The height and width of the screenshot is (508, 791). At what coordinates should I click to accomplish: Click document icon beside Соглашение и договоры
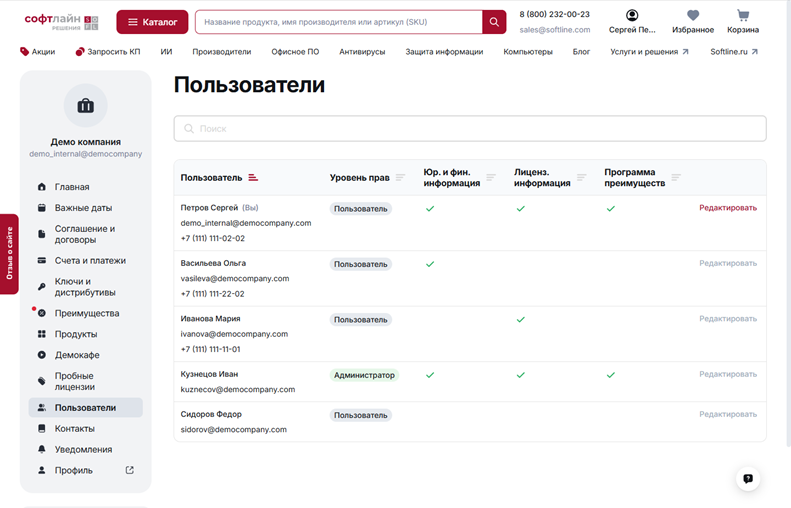click(42, 234)
